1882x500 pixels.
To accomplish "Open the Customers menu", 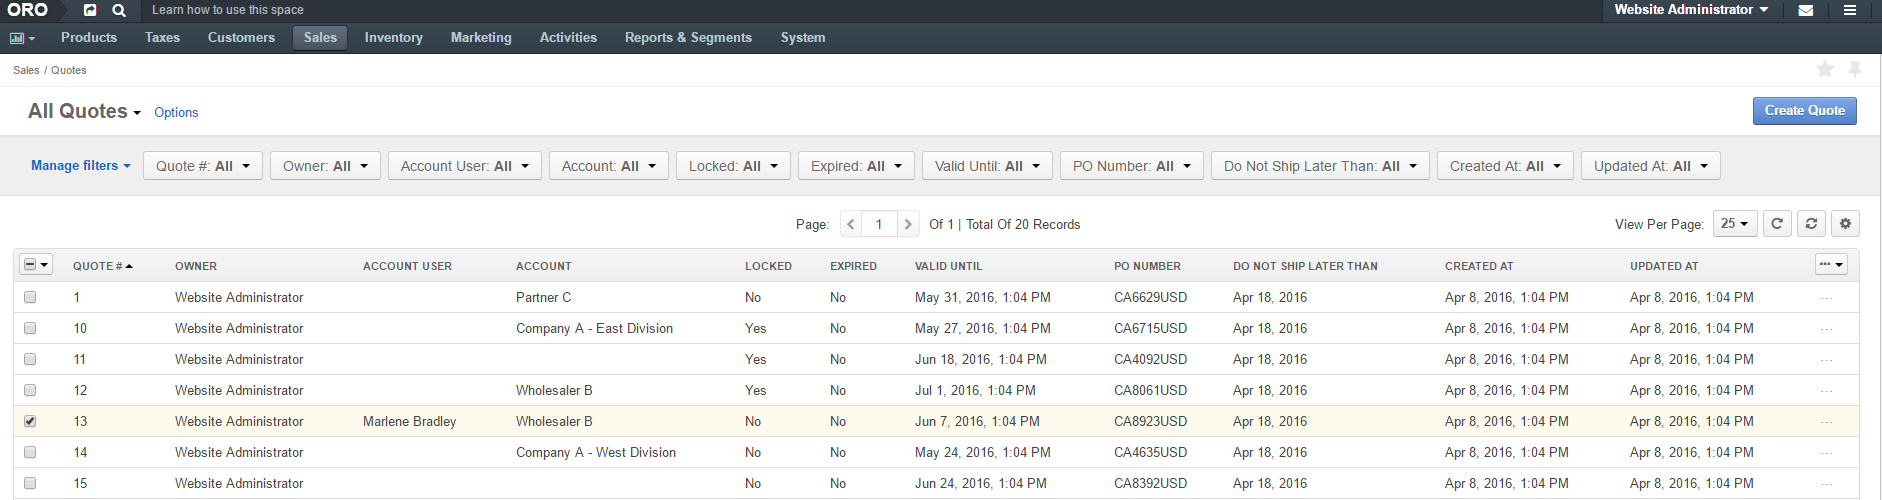I will pyautogui.click(x=241, y=38).
